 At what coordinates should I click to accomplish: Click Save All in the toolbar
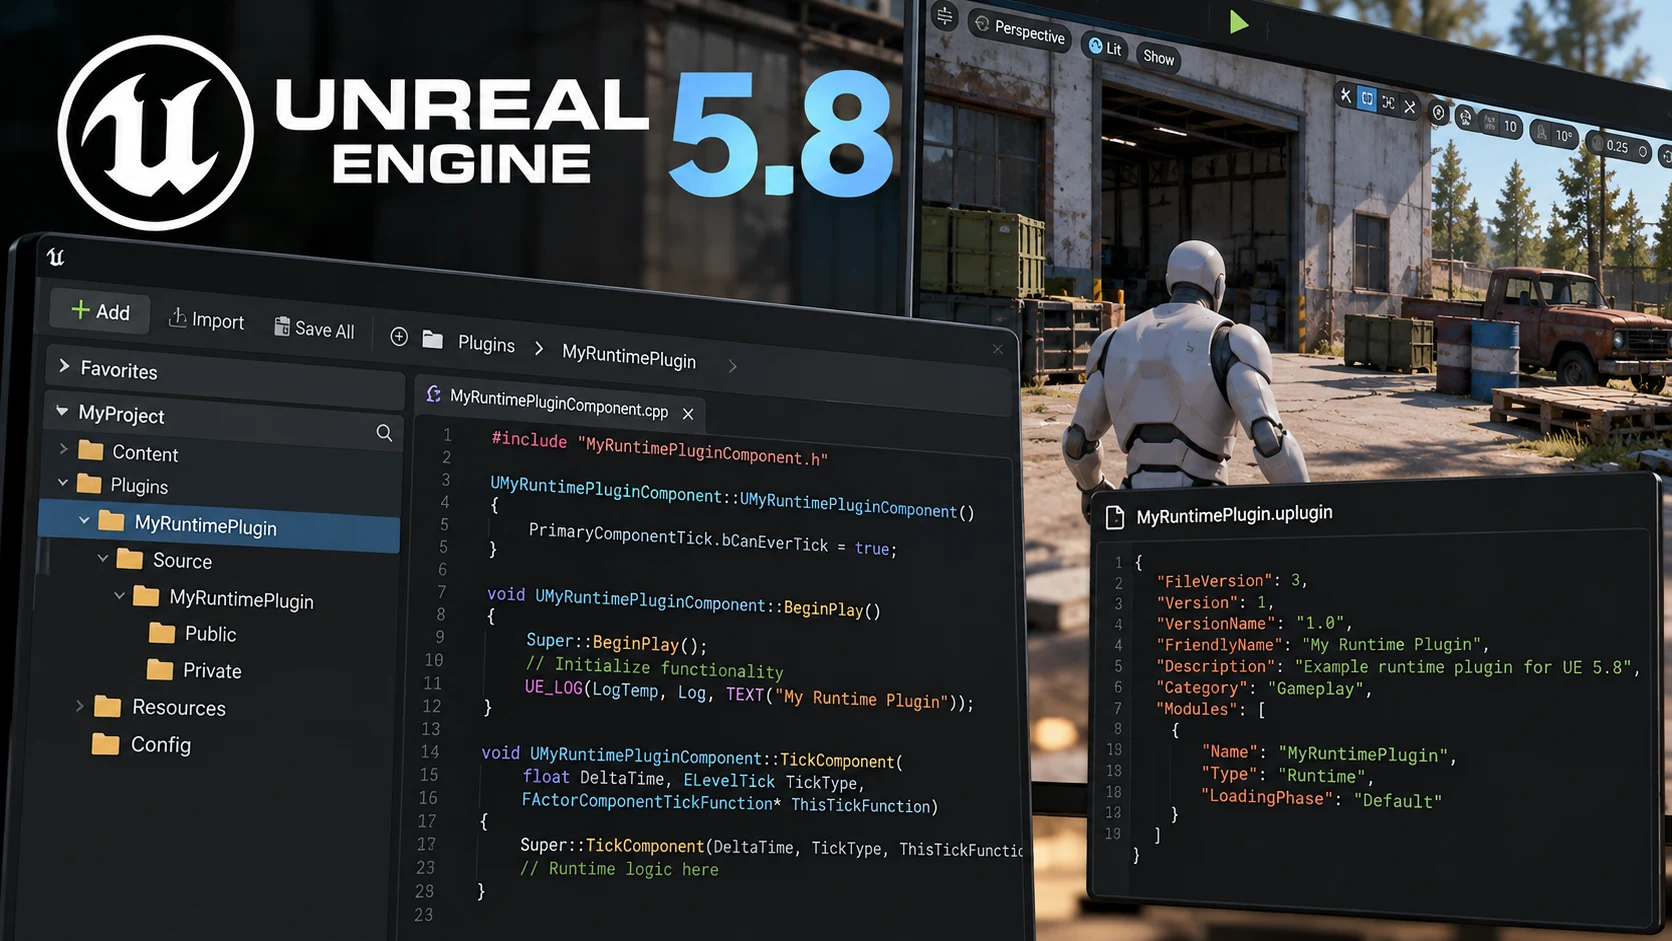(x=314, y=329)
